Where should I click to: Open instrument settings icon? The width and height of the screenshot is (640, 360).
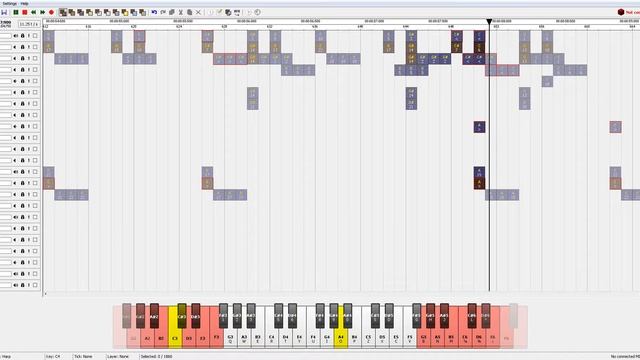[228, 12]
